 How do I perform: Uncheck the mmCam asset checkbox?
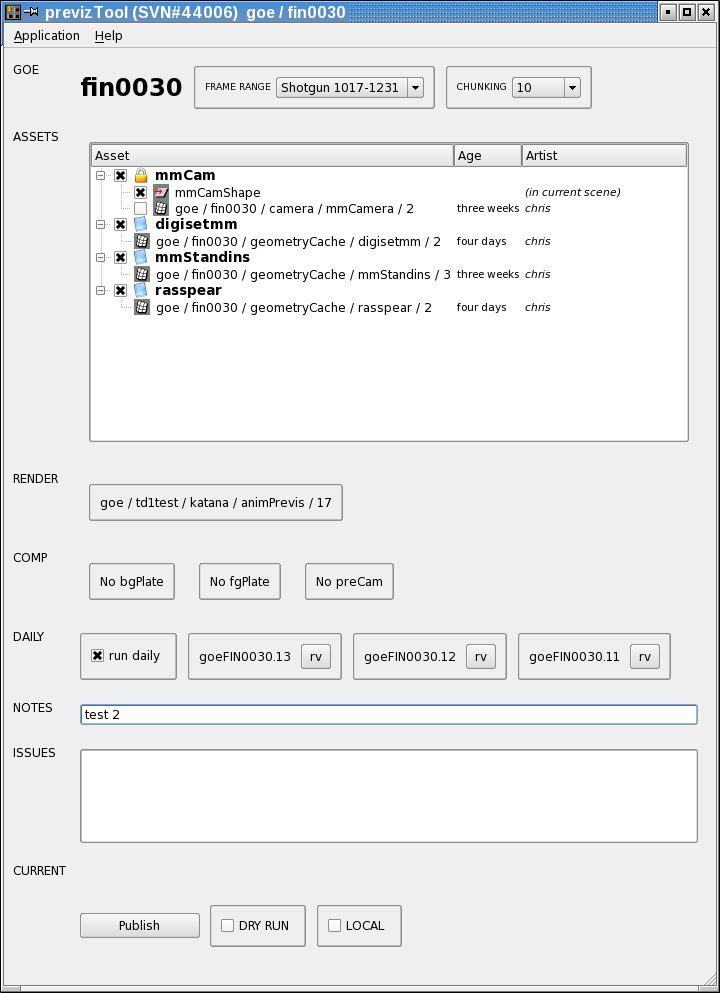(x=120, y=175)
